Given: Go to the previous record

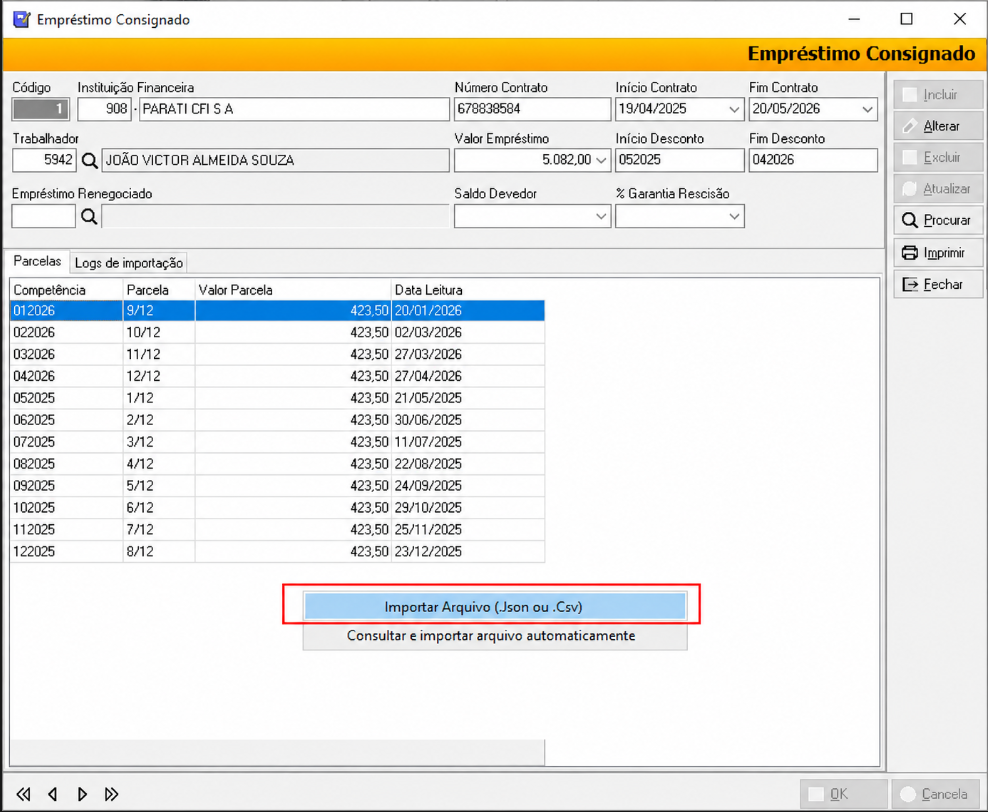Looking at the screenshot, I should [x=53, y=794].
